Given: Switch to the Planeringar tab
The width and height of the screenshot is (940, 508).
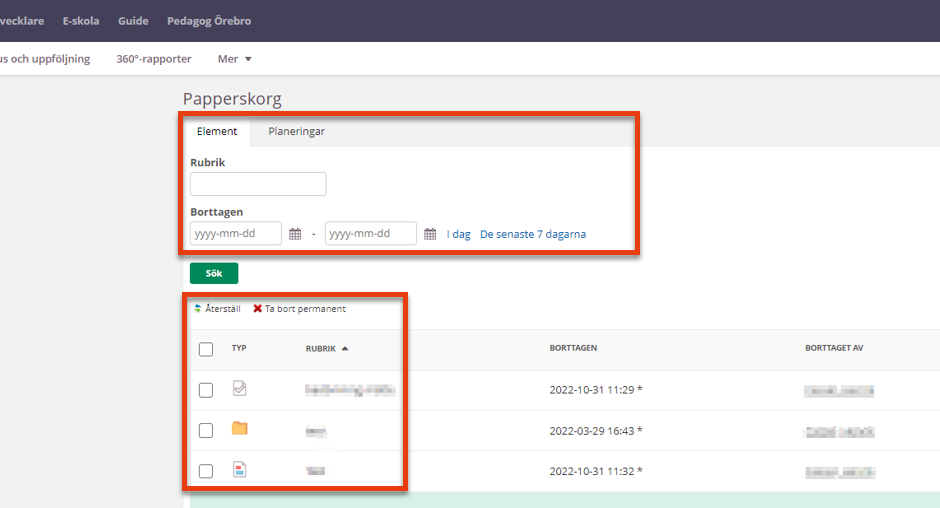Looking at the screenshot, I should tap(296, 131).
